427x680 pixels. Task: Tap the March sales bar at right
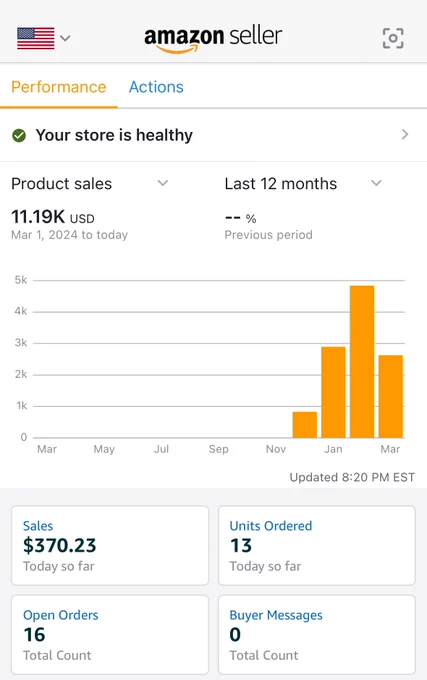pyautogui.click(x=391, y=396)
